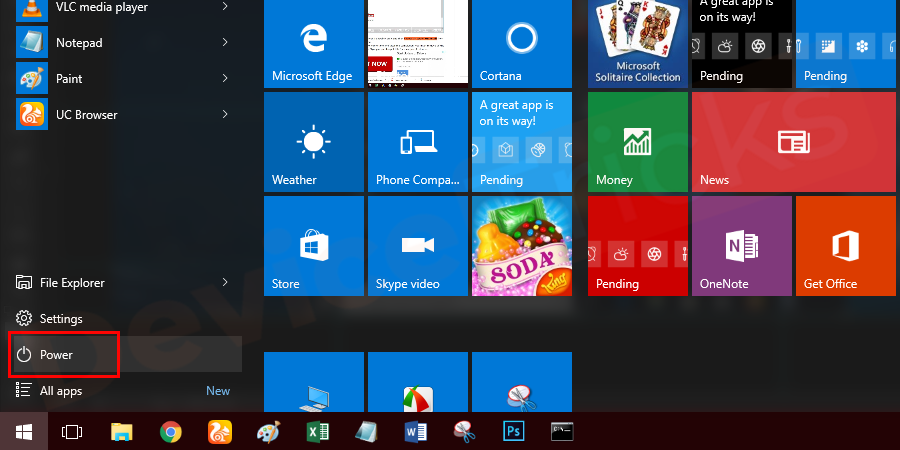Click the Power option
The image size is (900, 450).
(125, 355)
